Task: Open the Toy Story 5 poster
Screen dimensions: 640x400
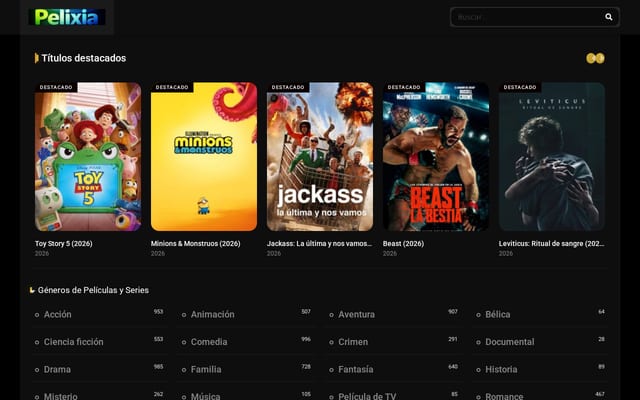Action: tap(88, 157)
